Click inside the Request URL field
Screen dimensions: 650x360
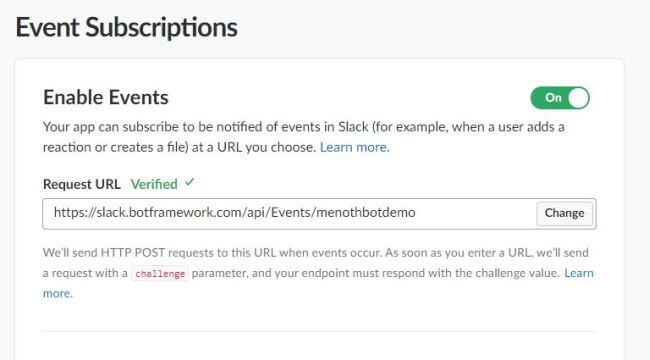[x=319, y=214]
